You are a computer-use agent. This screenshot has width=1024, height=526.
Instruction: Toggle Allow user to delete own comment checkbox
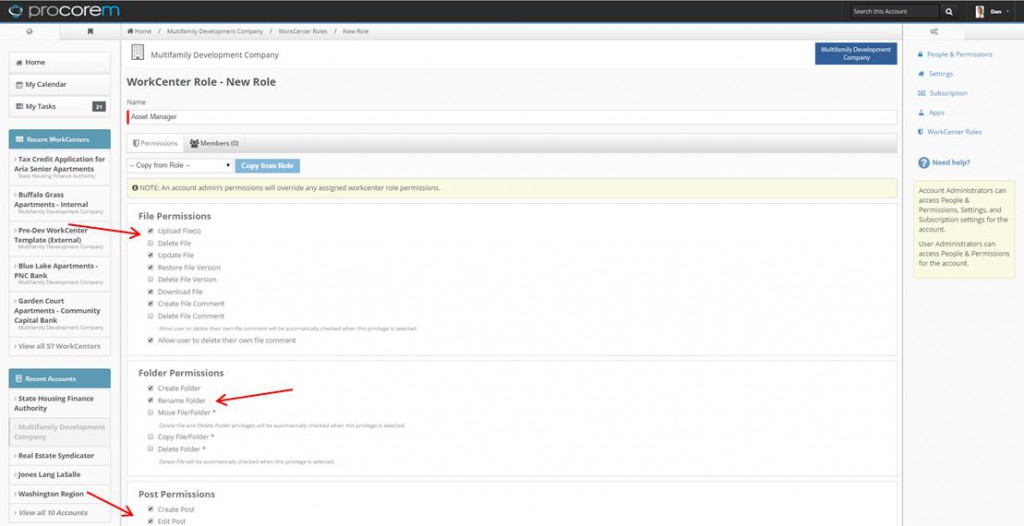point(151,340)
